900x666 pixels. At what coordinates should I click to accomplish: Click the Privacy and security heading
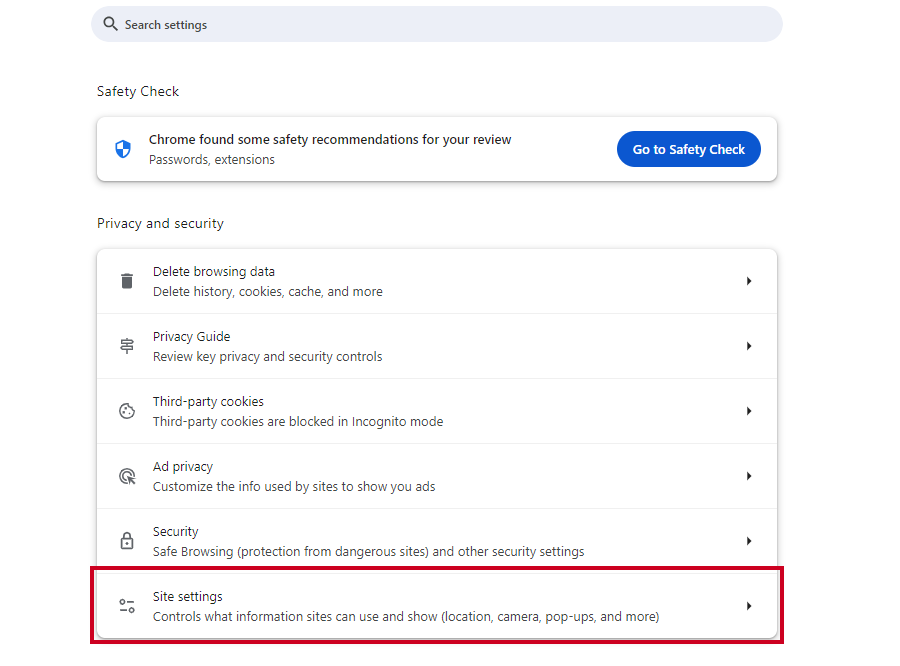tap(160, 223)
